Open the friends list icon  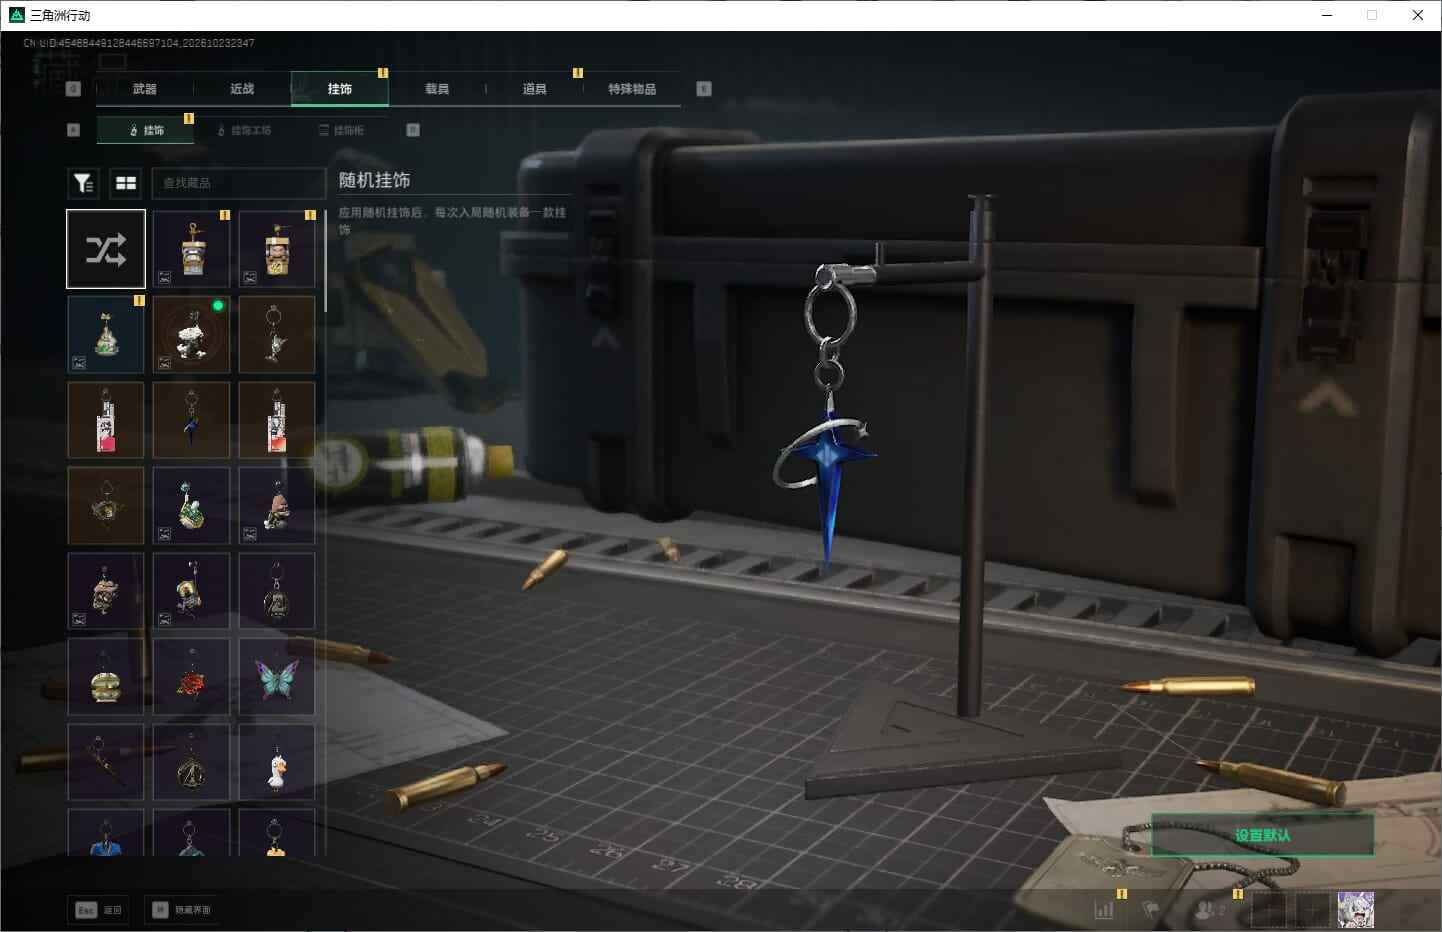click(1209, 910)
